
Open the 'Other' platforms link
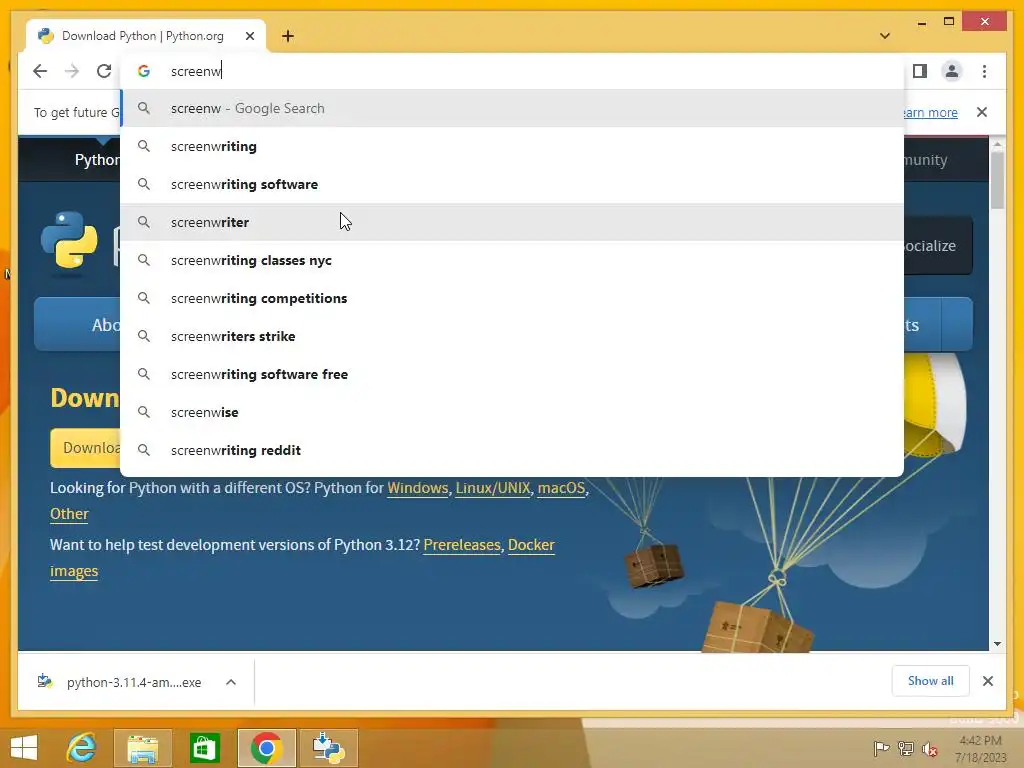(69, 514)
